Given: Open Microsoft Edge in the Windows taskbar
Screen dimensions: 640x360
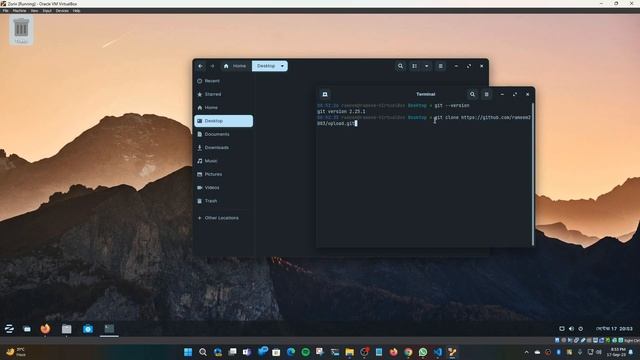Looking at the screenshot, I should point(291,352).
